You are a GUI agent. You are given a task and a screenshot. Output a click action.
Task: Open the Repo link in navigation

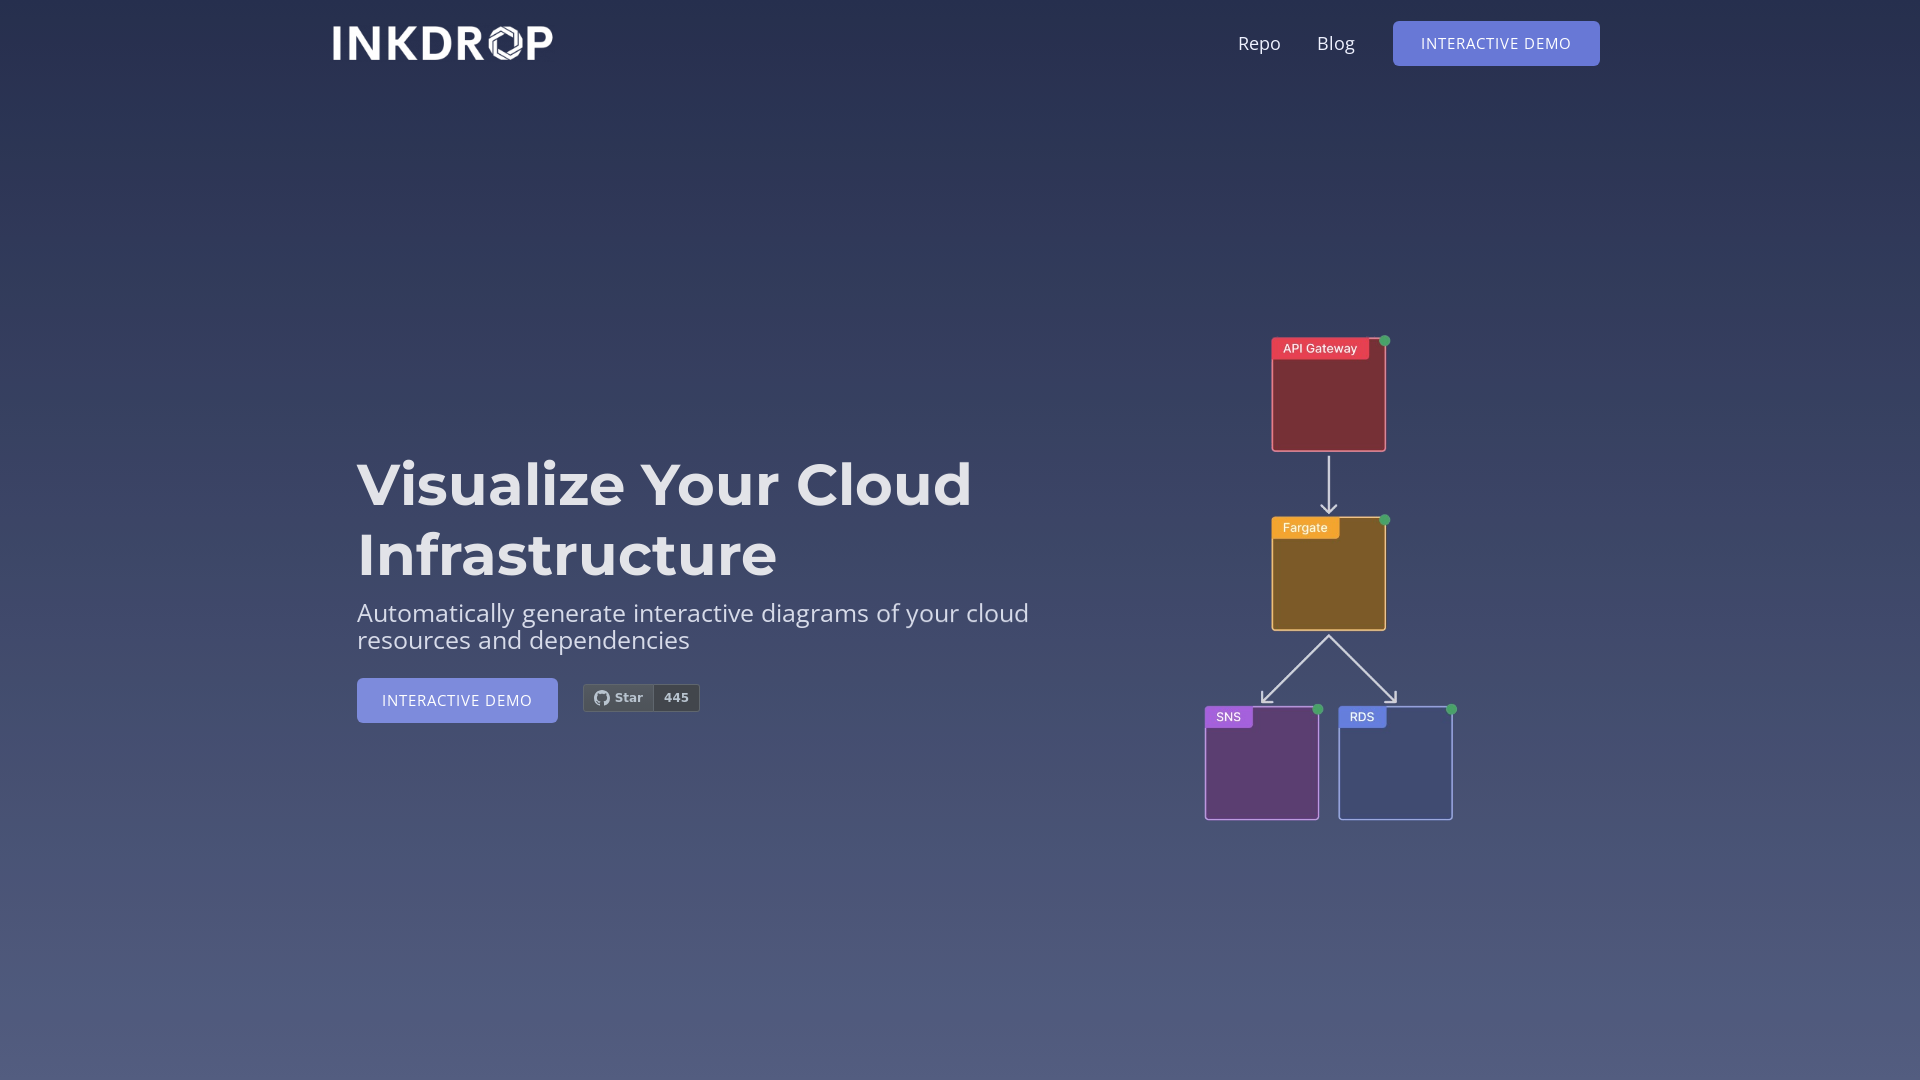tap(1259, 43)
